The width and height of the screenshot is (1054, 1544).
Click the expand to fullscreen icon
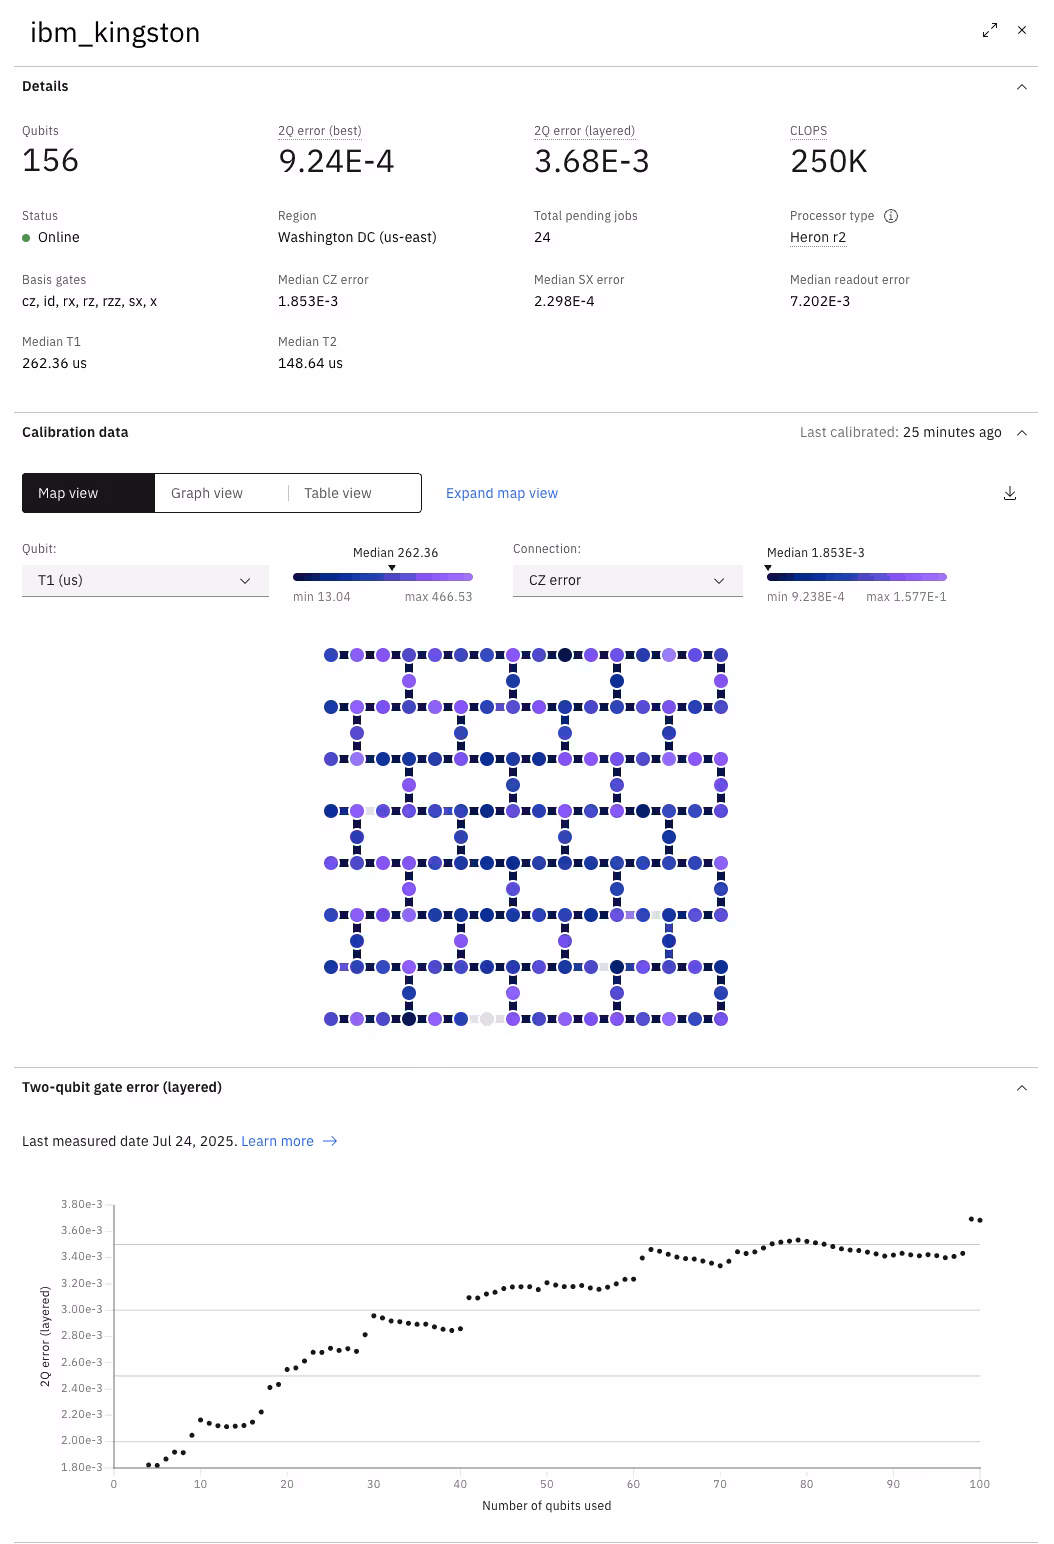pos(990,30)
